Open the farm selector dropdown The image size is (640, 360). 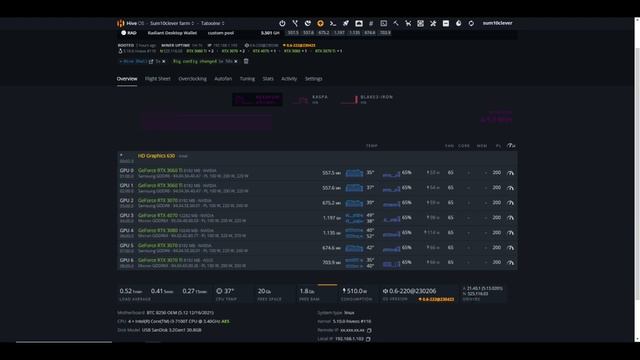(172, 23)
